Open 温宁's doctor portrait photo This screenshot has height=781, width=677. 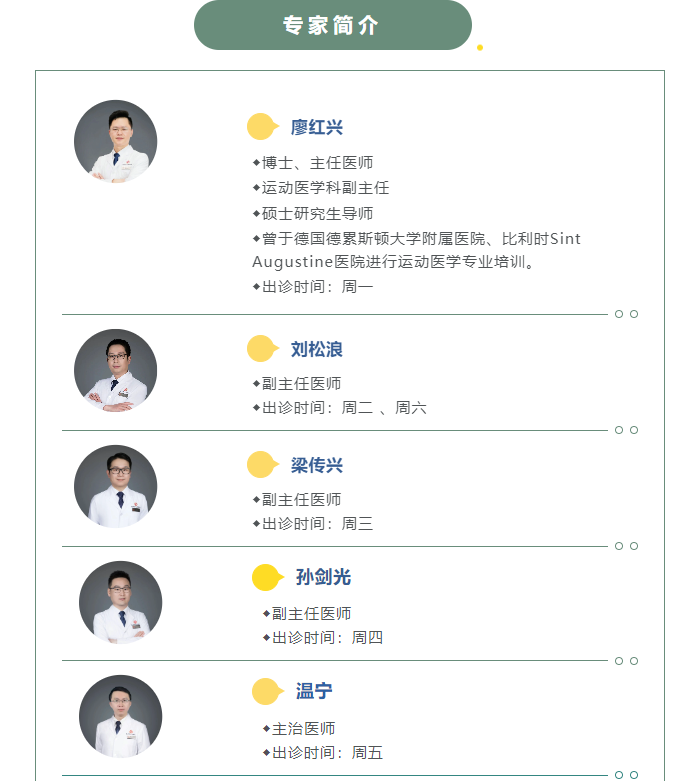pyautogui.click(x=120, y=716)
